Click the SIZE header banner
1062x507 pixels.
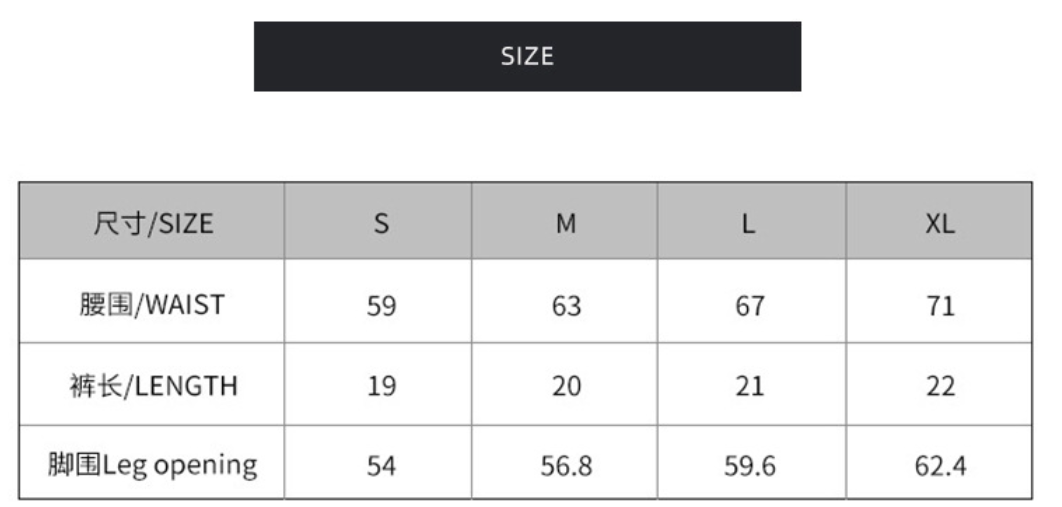pyautogui.click(x=527, y=56)
